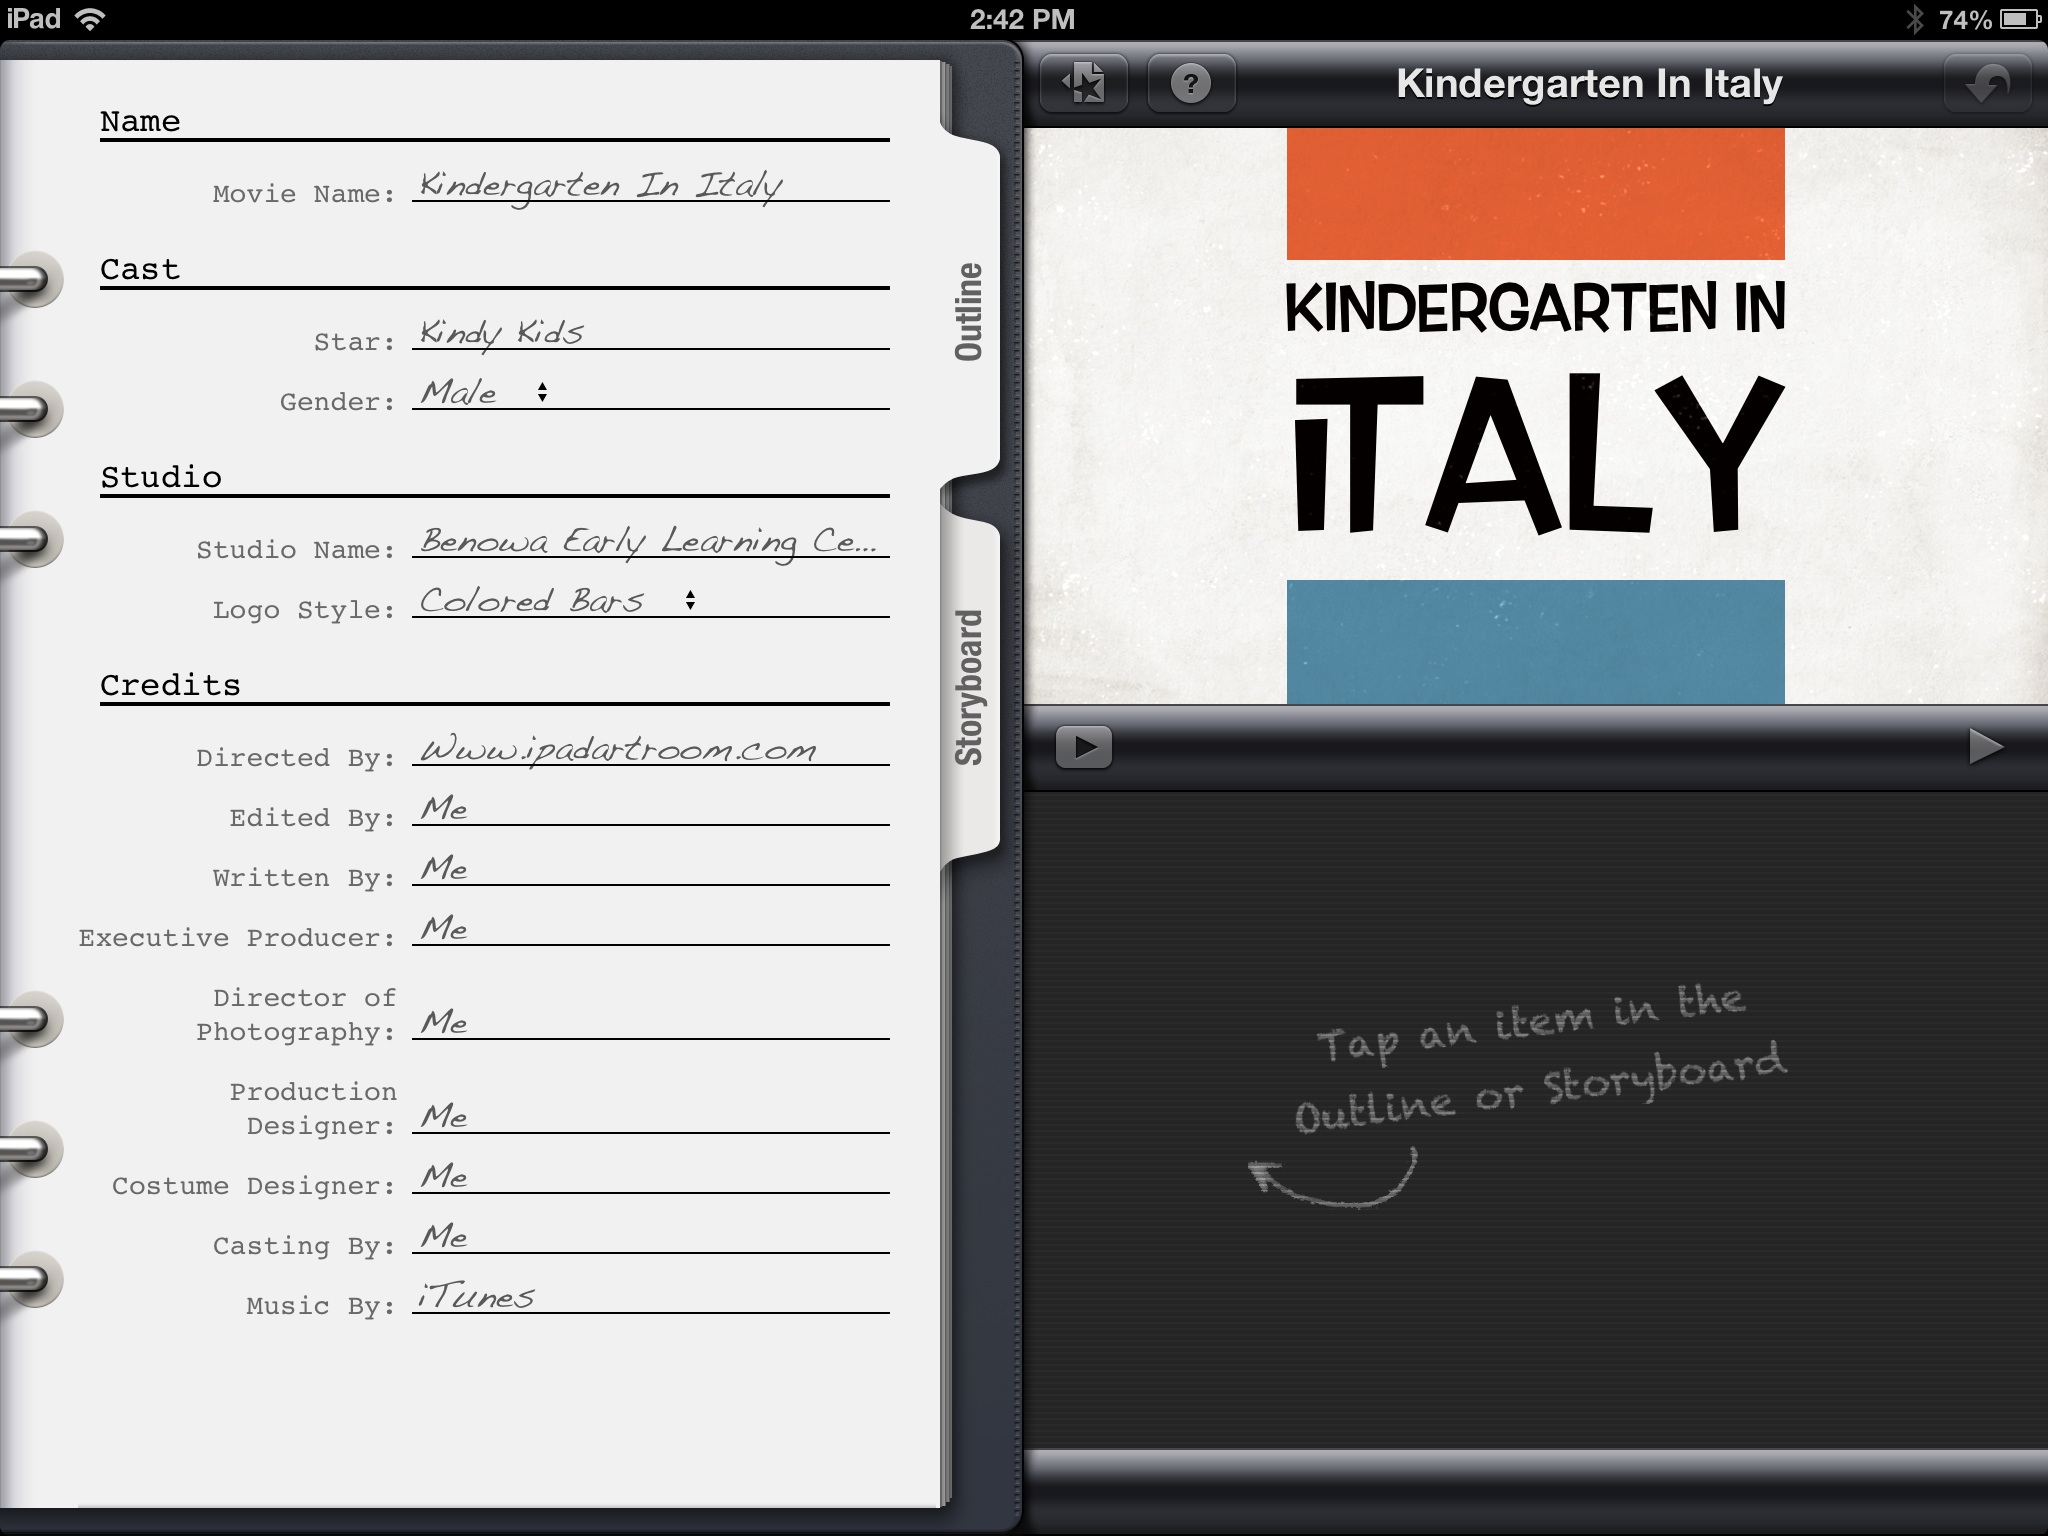
Task: Tap the Bluetooth status icon
Action: 1913,19
